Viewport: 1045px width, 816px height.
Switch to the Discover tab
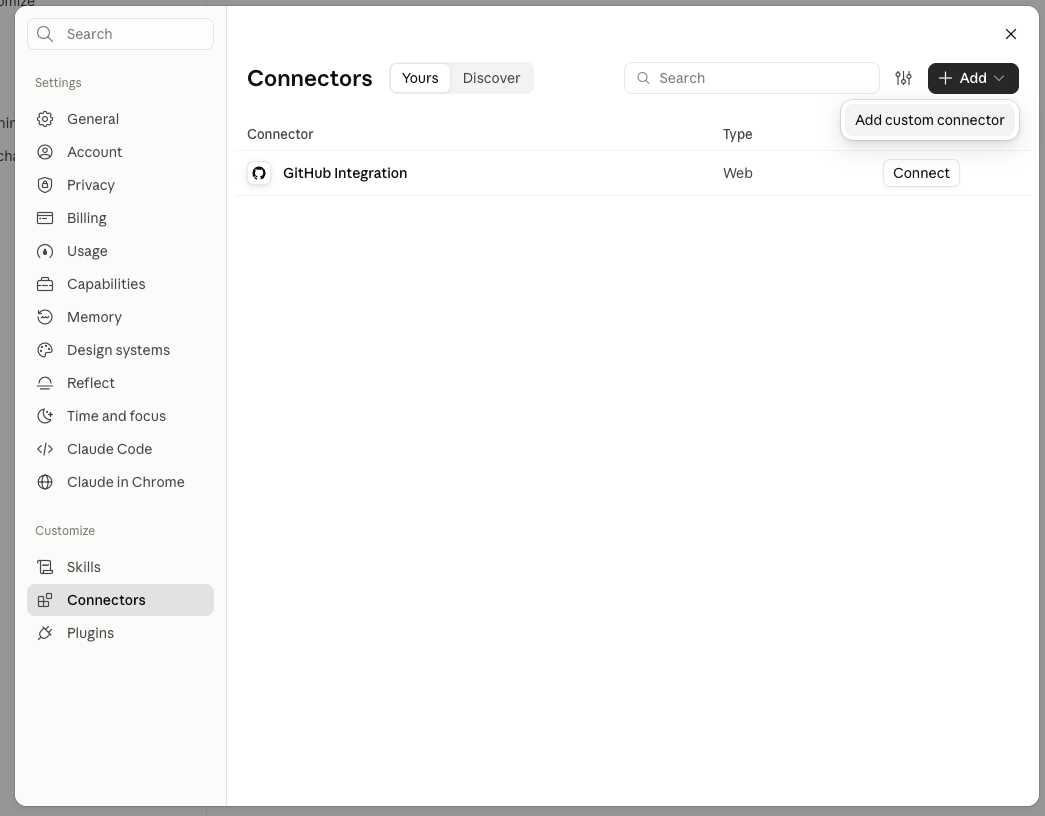coord(491,78)
